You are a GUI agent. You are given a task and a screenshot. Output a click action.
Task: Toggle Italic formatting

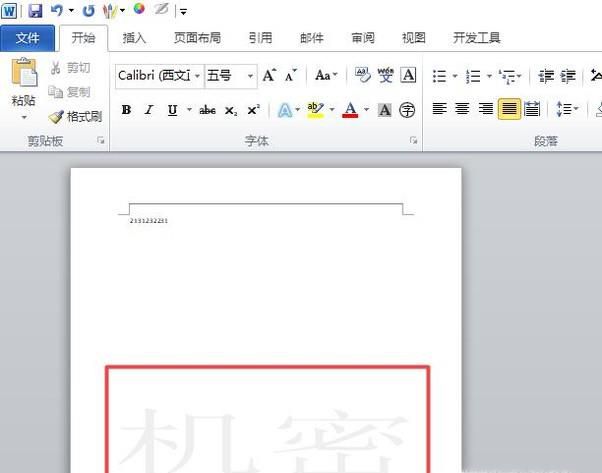149,110
